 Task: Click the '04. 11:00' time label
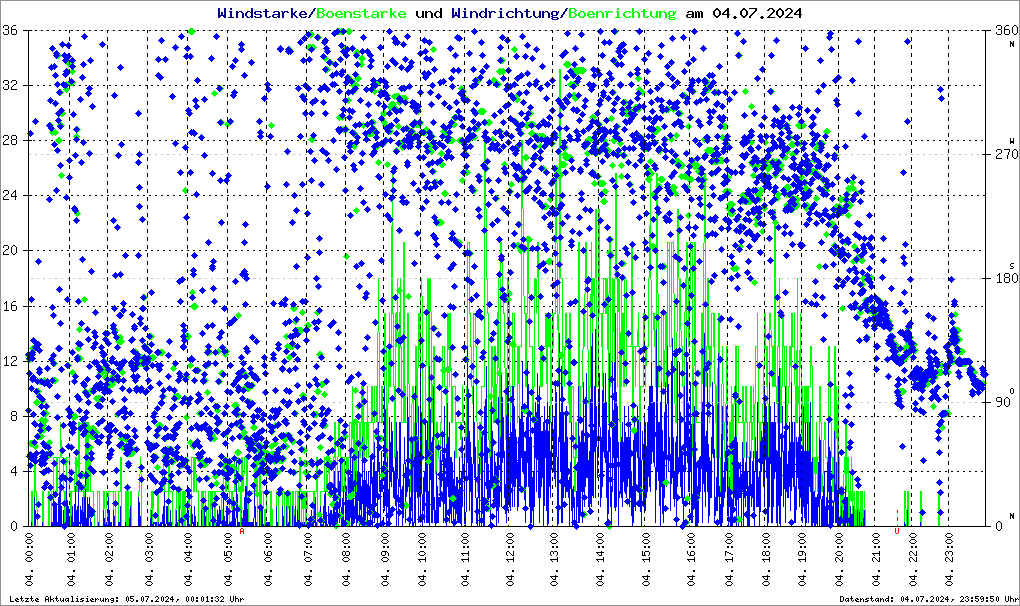tap(465, 559)
